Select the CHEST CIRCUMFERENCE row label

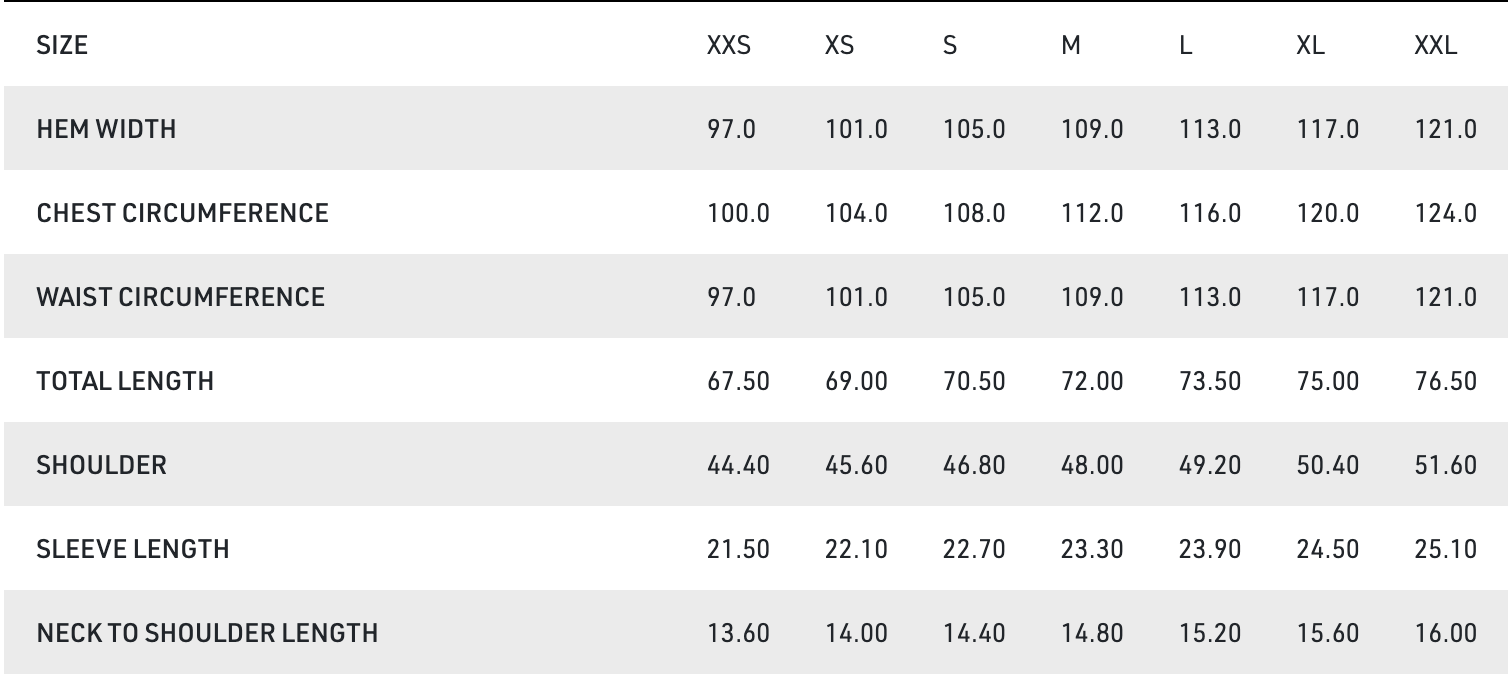[182, 213]
